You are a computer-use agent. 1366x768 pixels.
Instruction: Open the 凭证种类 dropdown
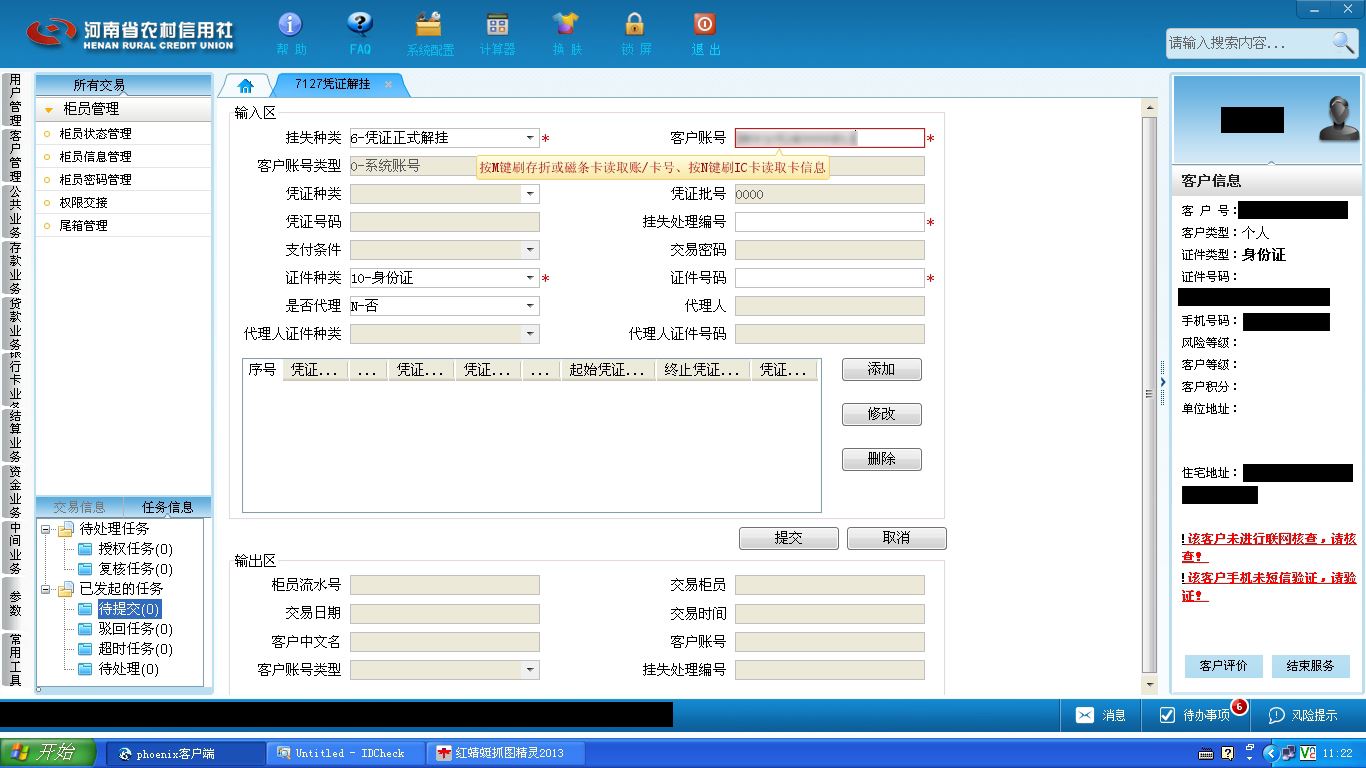click(530, 194)
